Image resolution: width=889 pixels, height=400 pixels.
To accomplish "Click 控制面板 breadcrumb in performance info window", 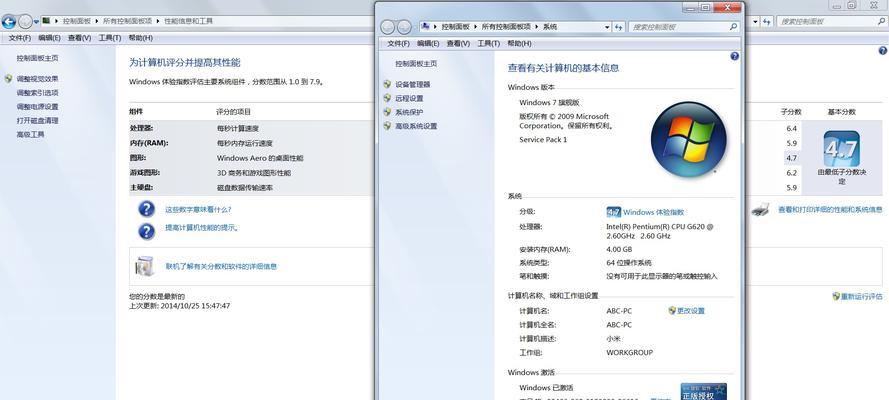I will tap(77, 21).
